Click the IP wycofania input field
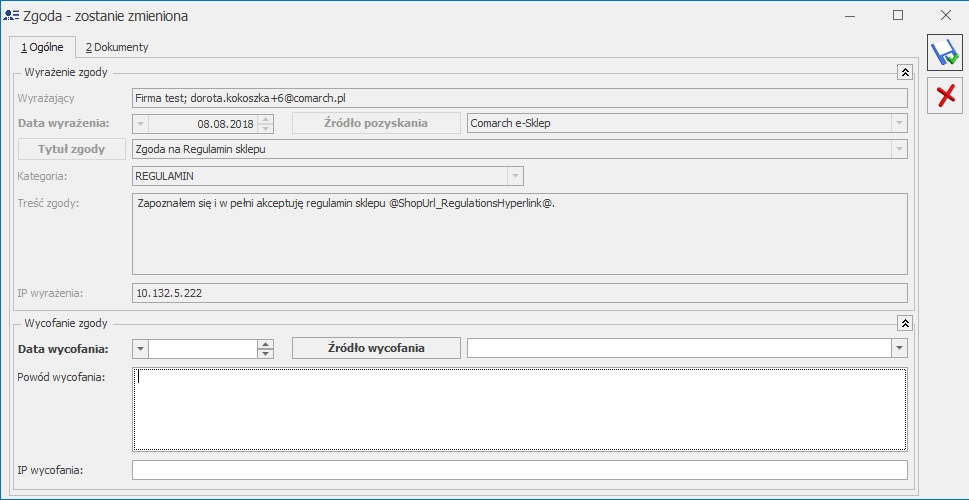969x500 pixels. [520, 470]
